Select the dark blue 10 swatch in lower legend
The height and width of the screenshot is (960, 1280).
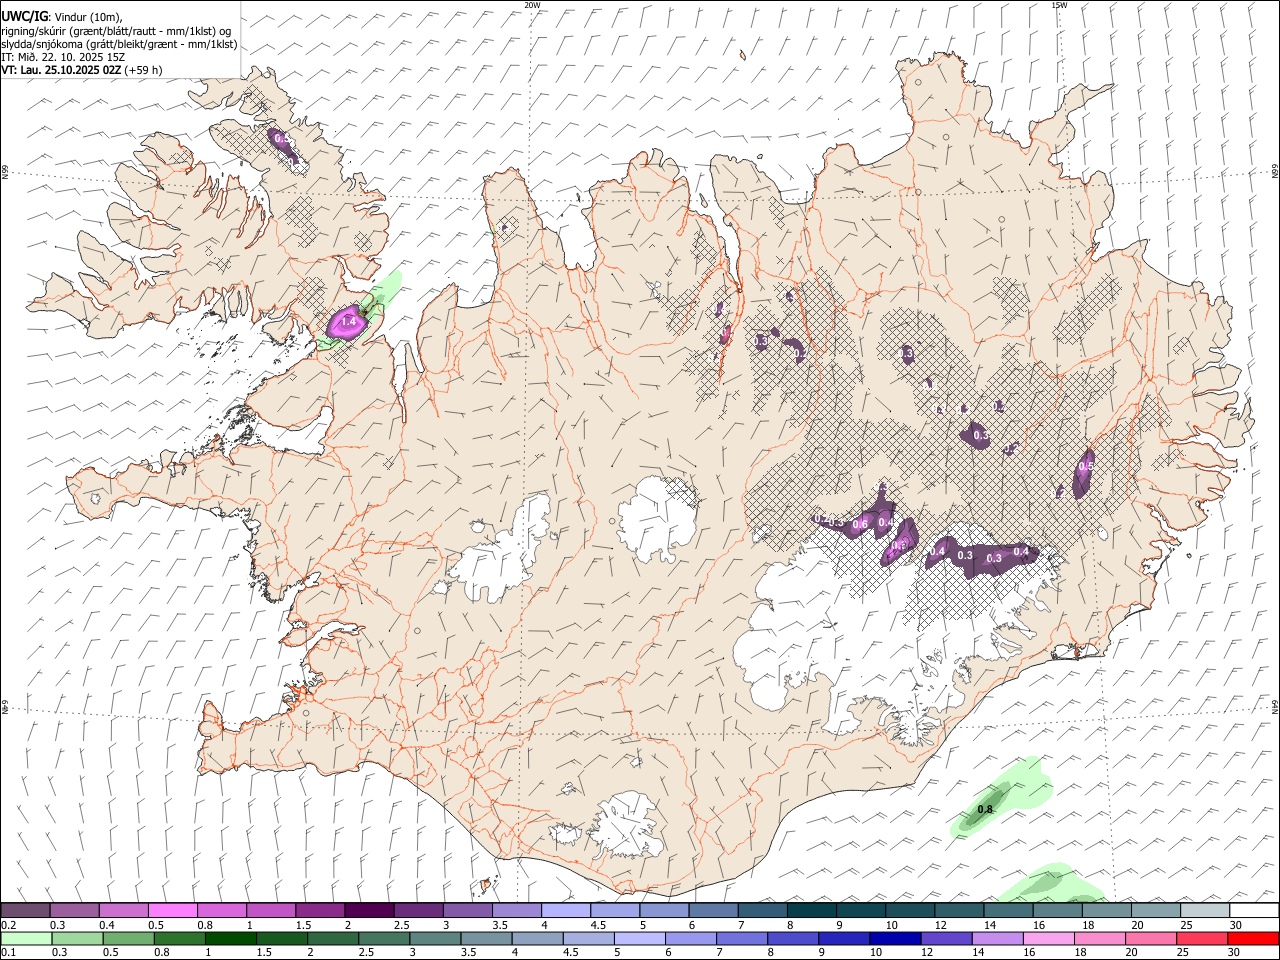pyautogui.click(x=895, y=939)
